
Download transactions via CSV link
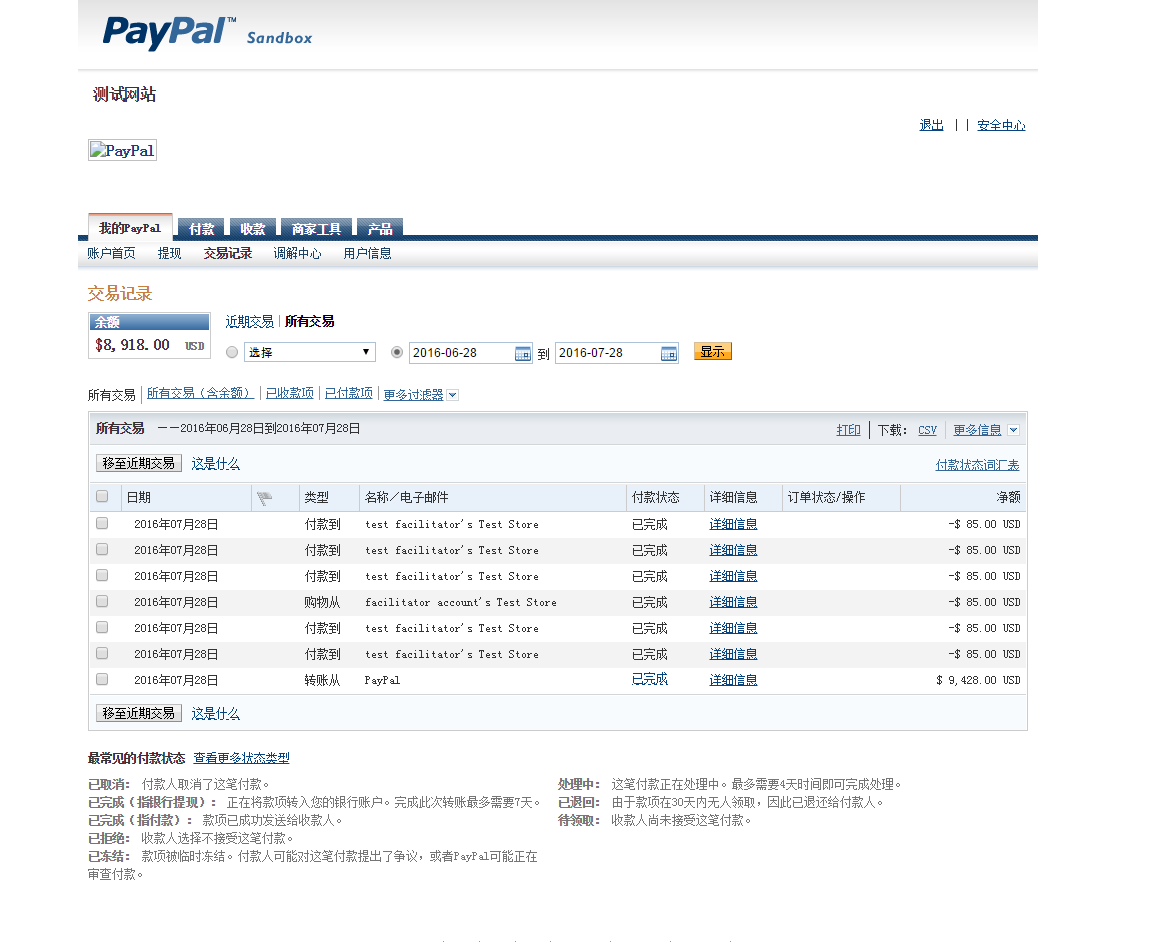(x=927, y=430)
